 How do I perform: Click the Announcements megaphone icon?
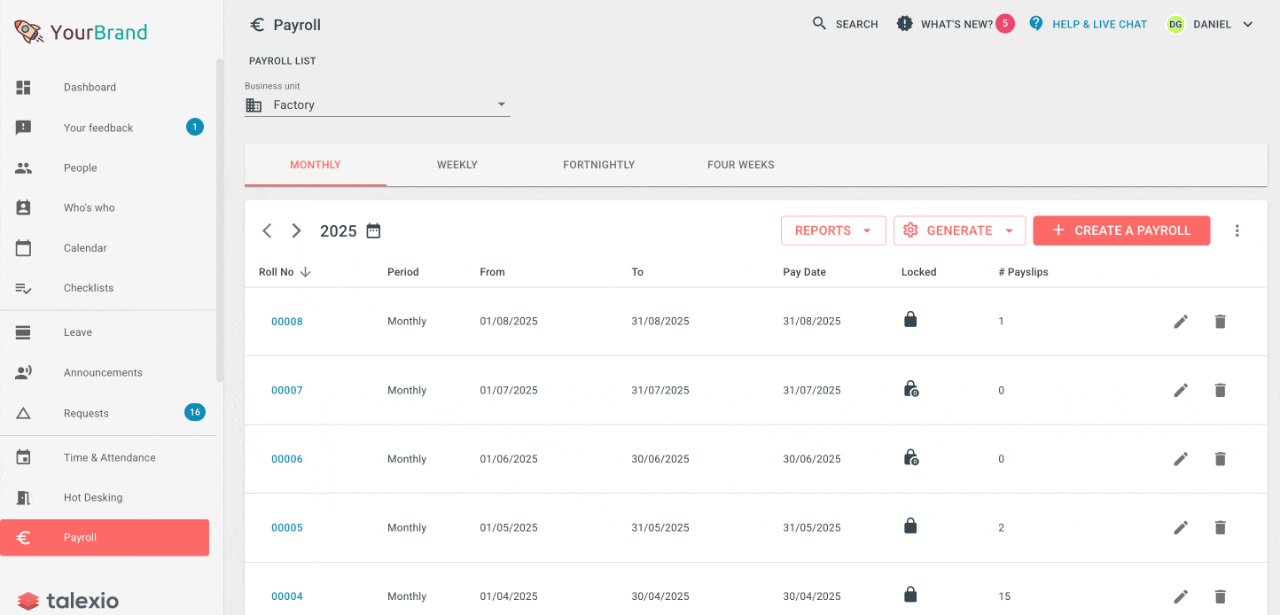(x=24, y=373)
